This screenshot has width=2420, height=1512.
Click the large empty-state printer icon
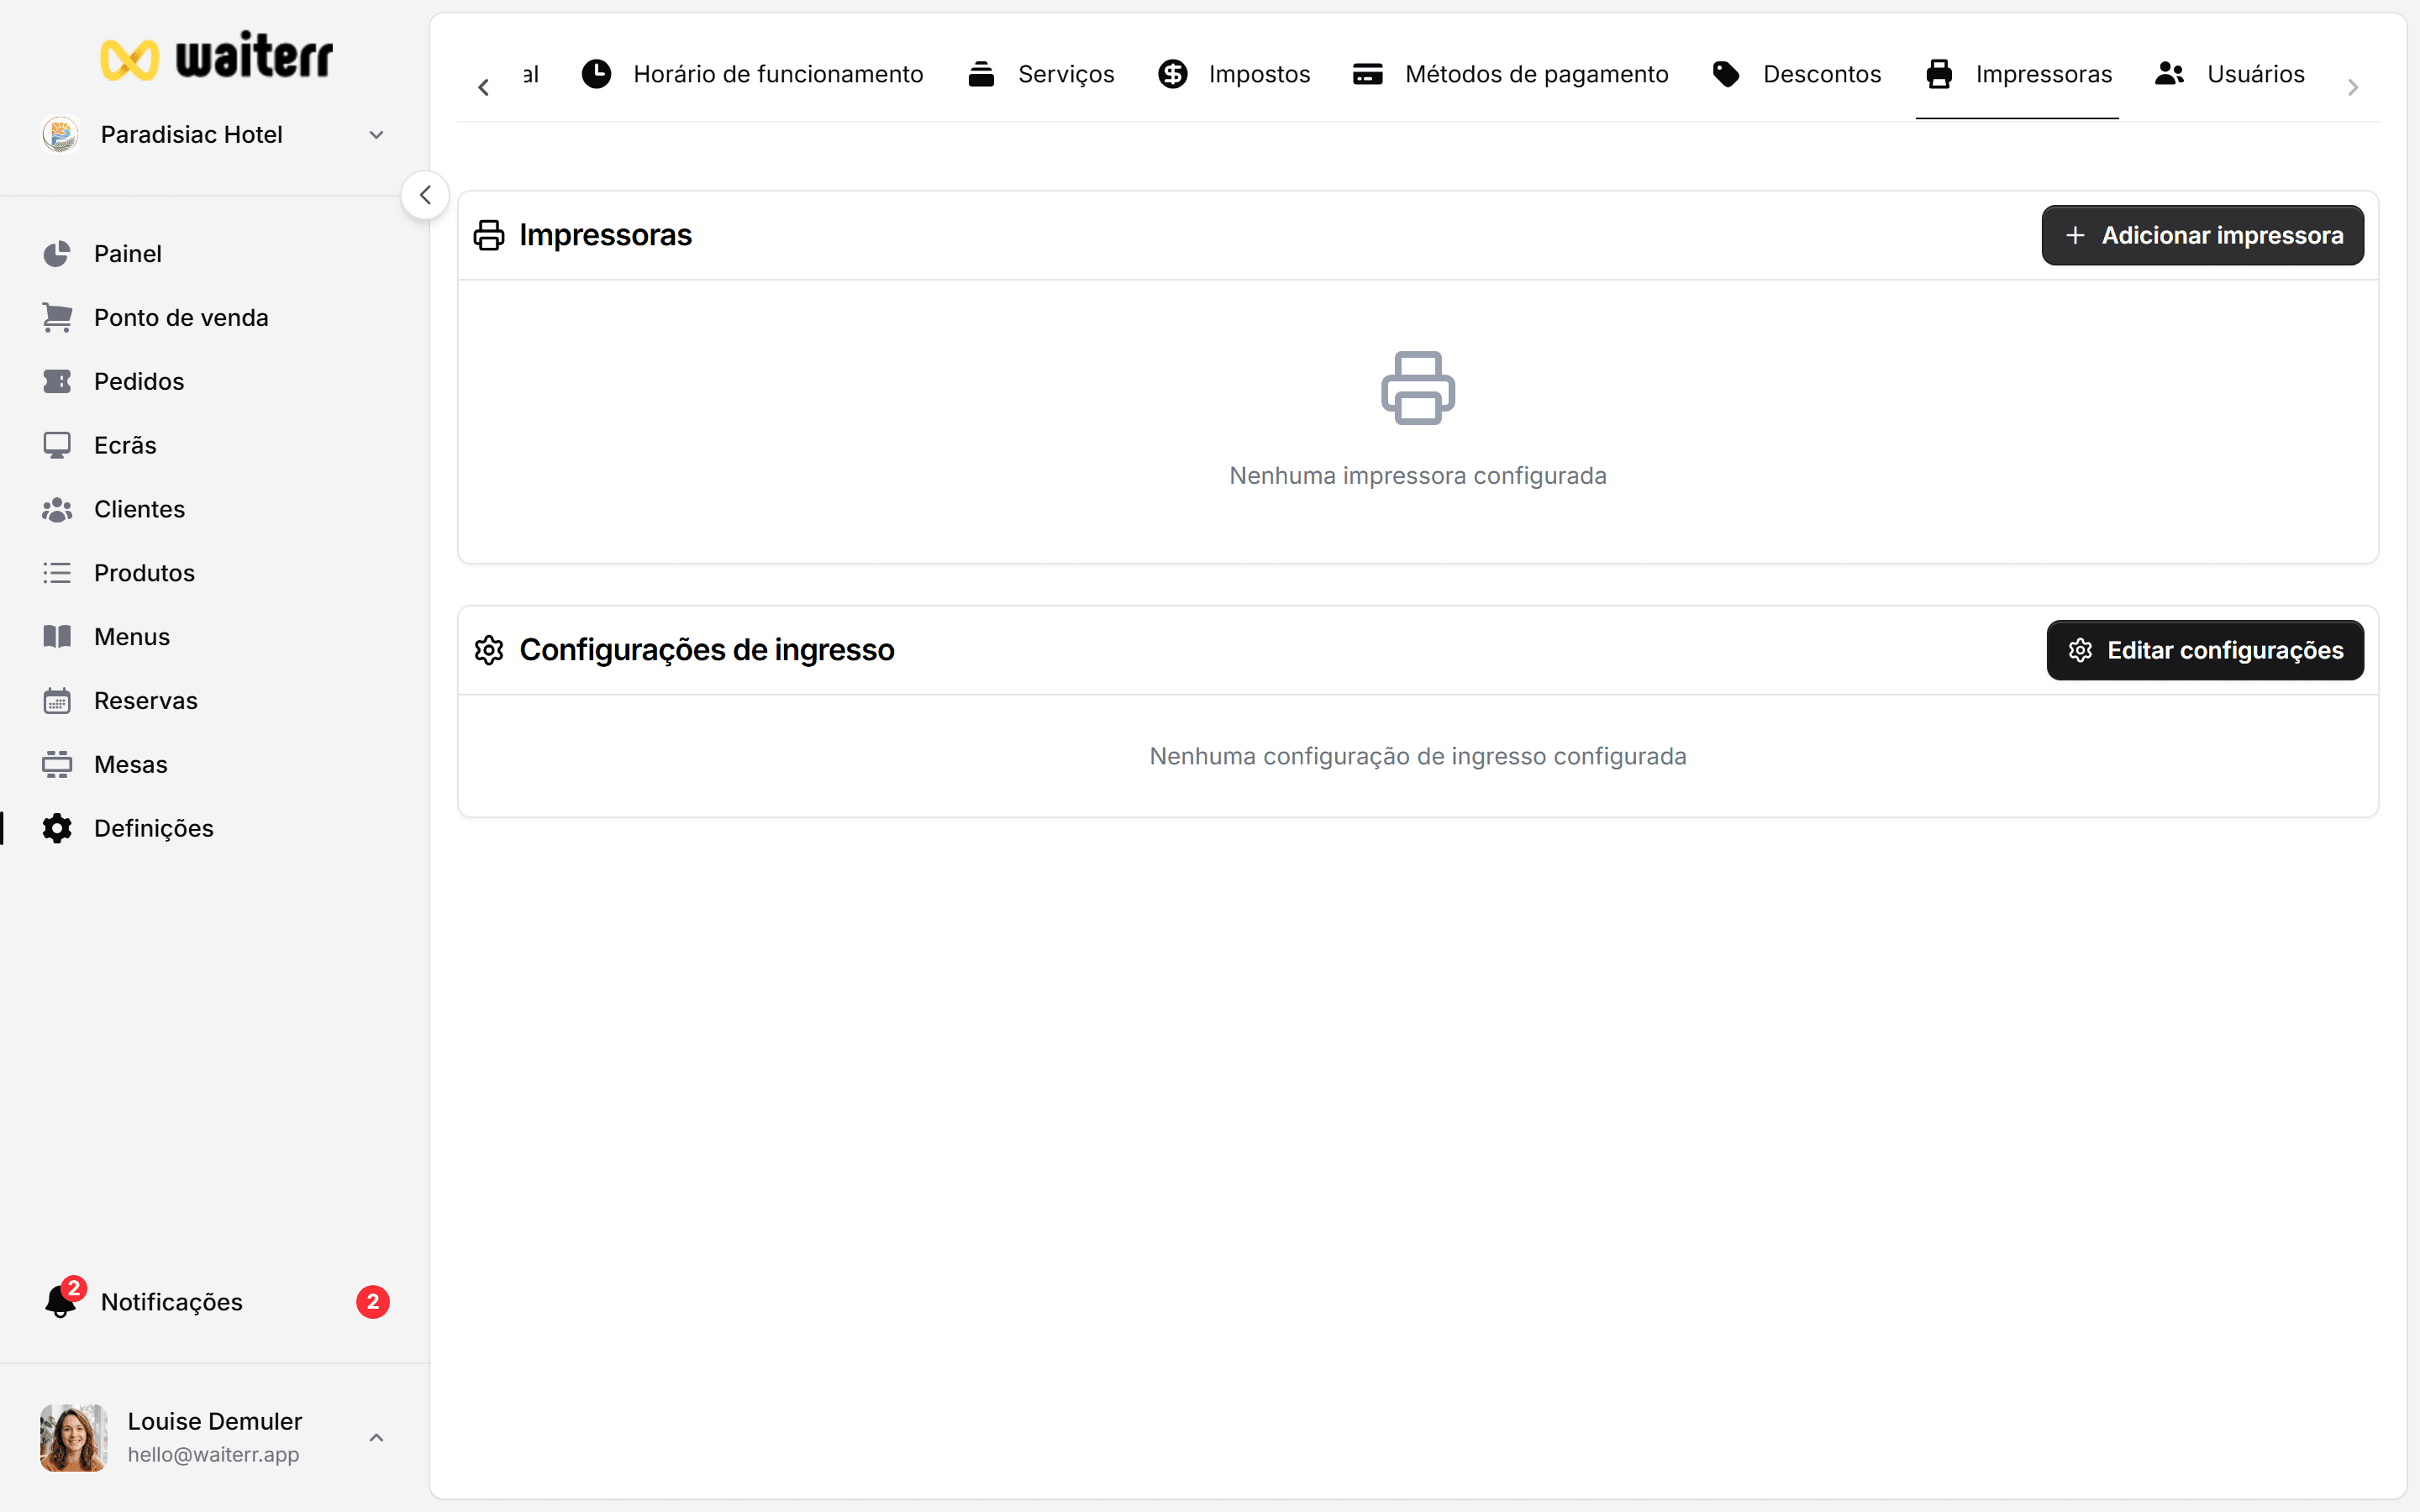pos(1418,388)
